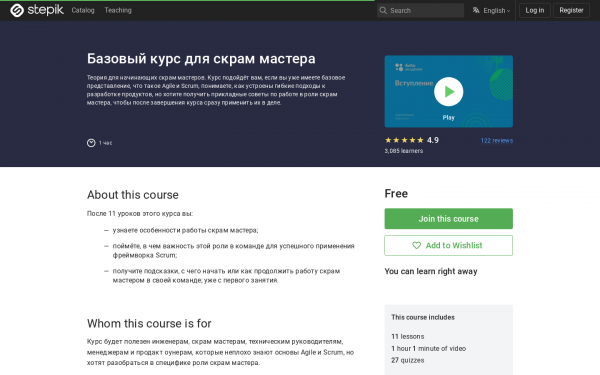
Task: Open the Catalog menu
Action: 83,10
